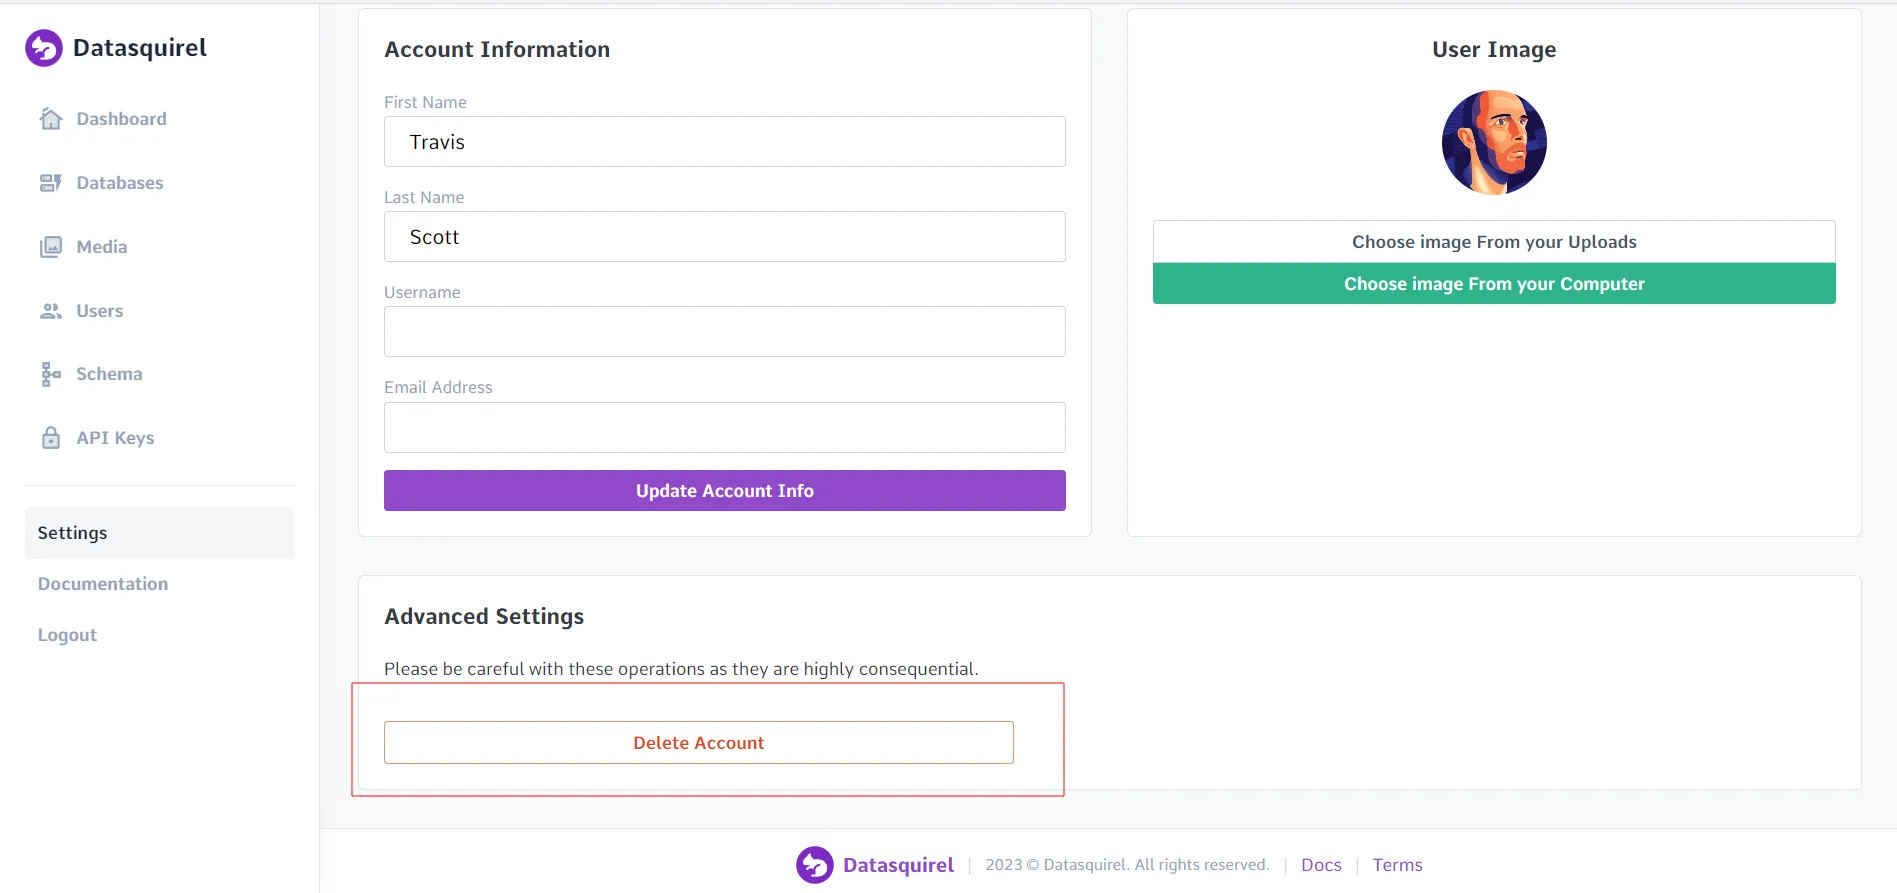Click the Datasquirel logo icon in sidebar
This screenshot has height=893, width=1897.
pyautogui.click(x=44, y=48)
